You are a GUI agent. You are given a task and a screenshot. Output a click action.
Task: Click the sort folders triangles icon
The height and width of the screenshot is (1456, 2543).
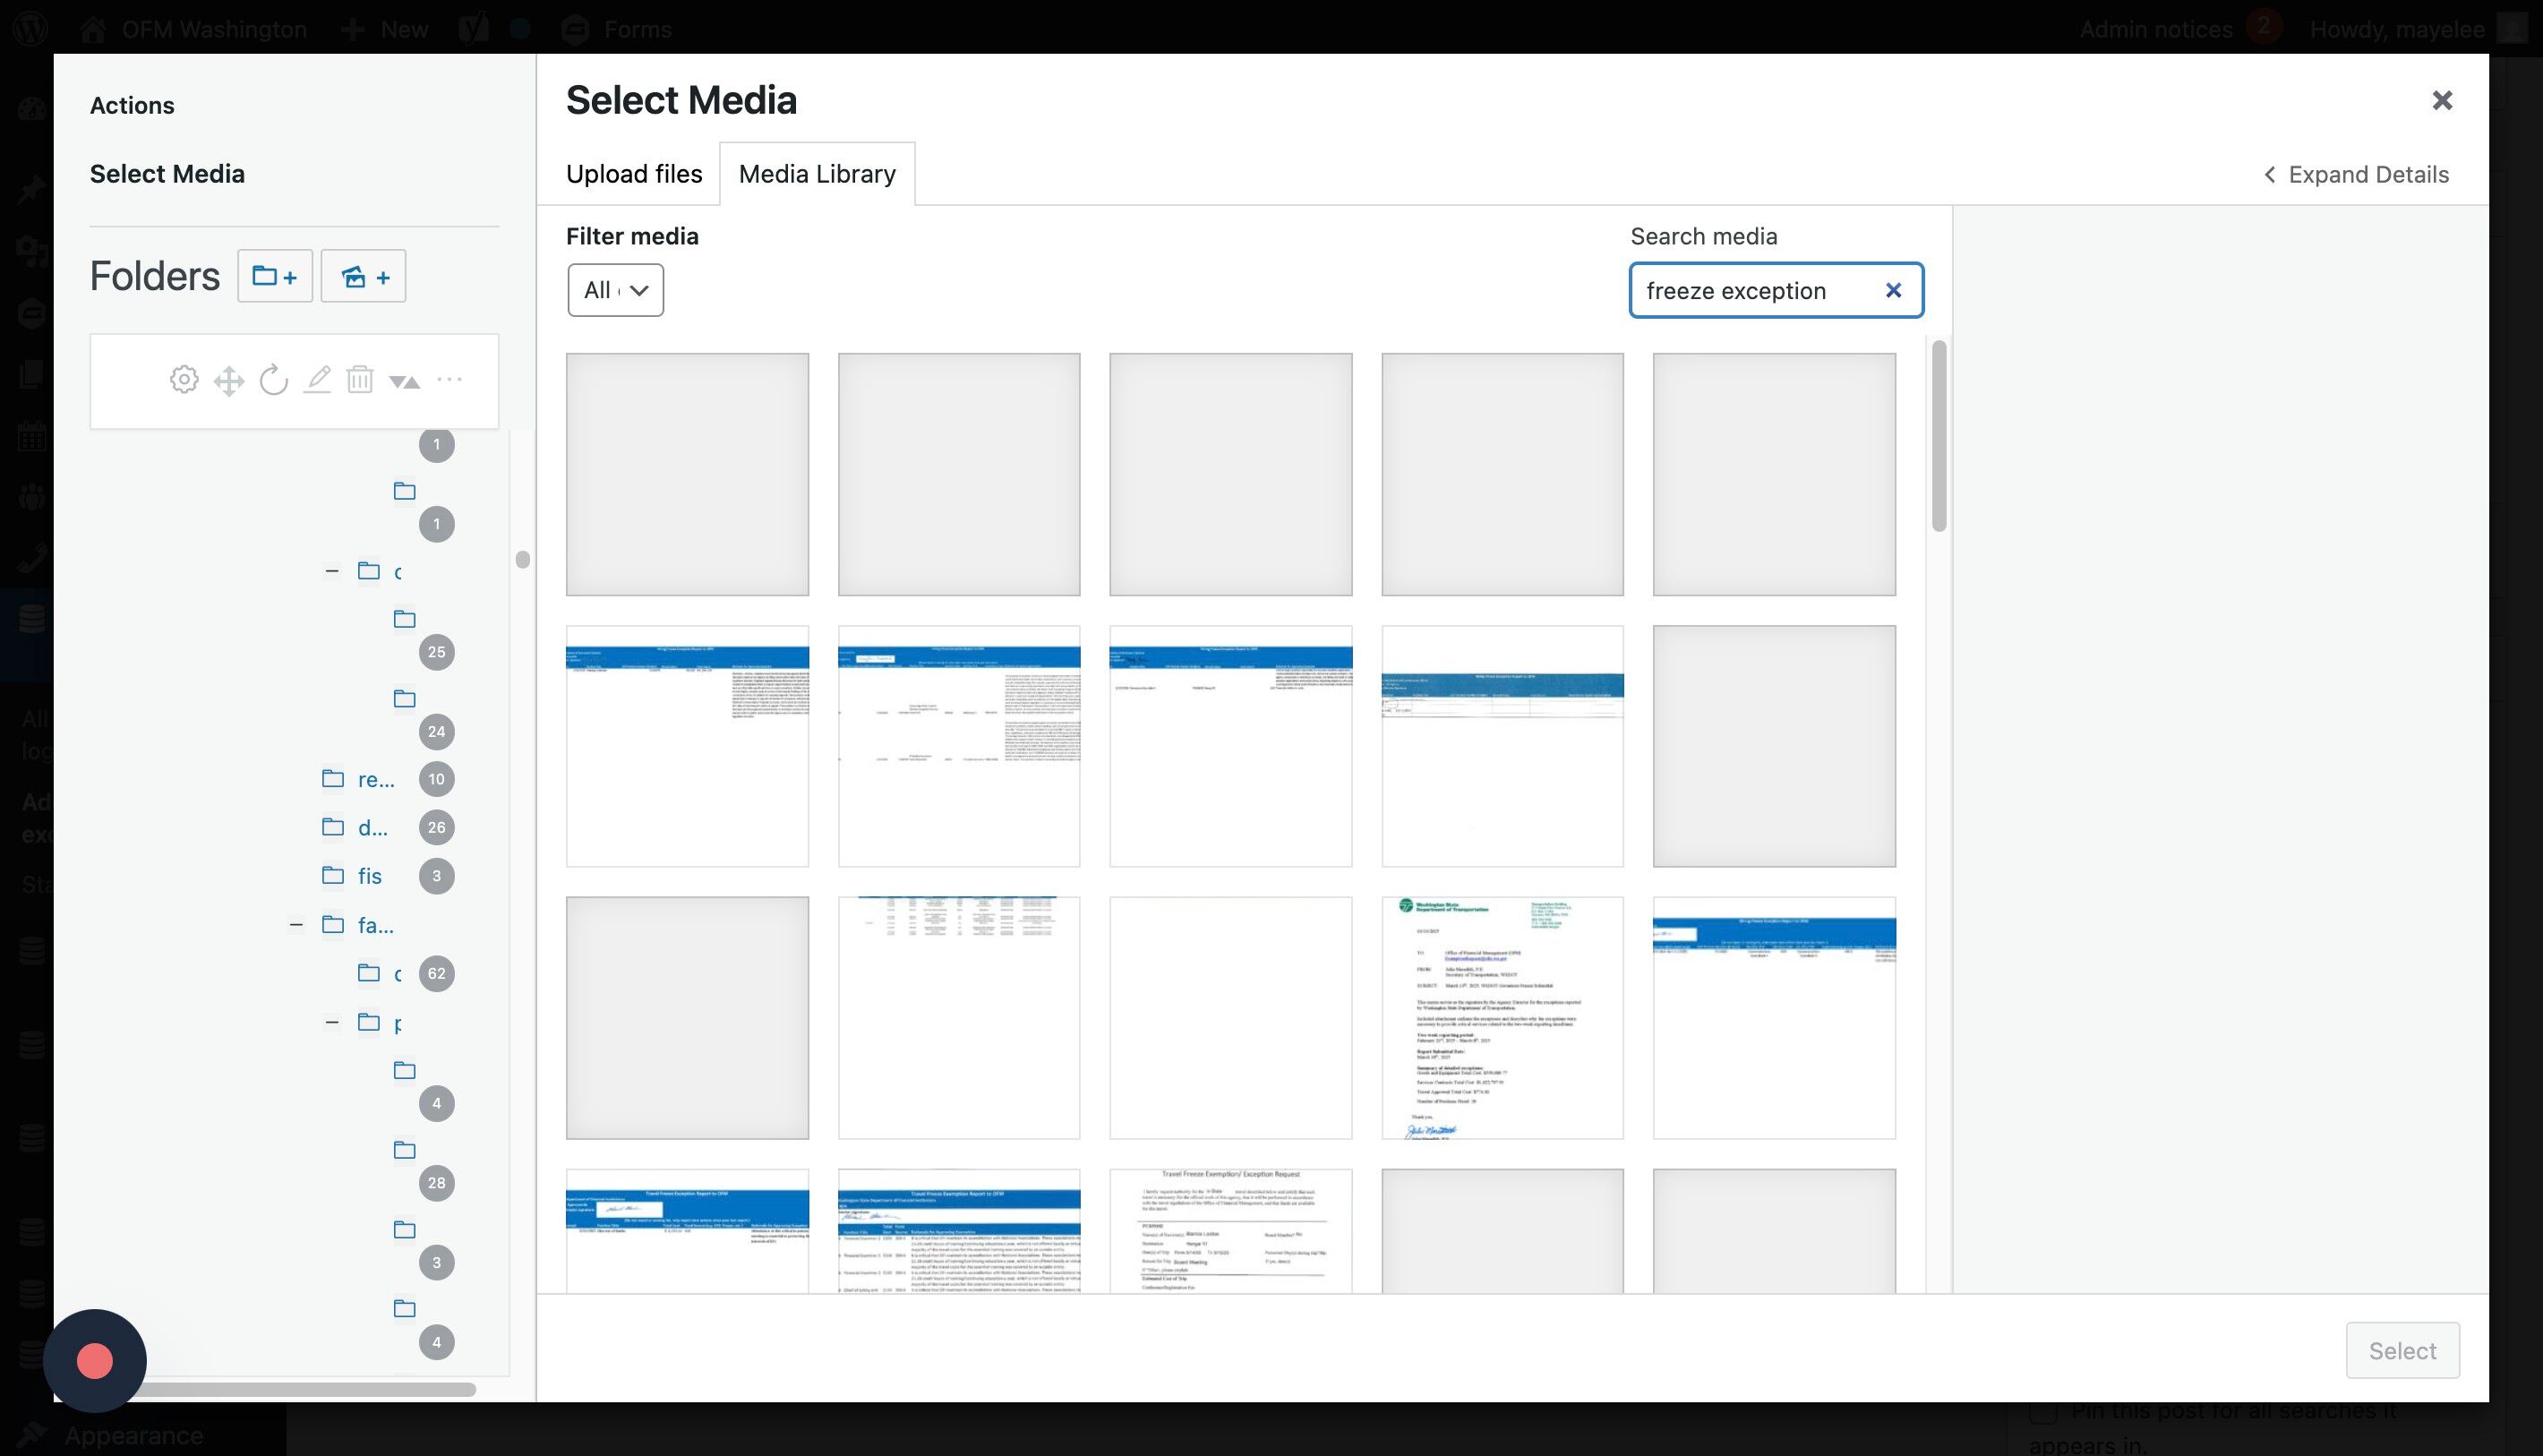(x=404, y=381)
